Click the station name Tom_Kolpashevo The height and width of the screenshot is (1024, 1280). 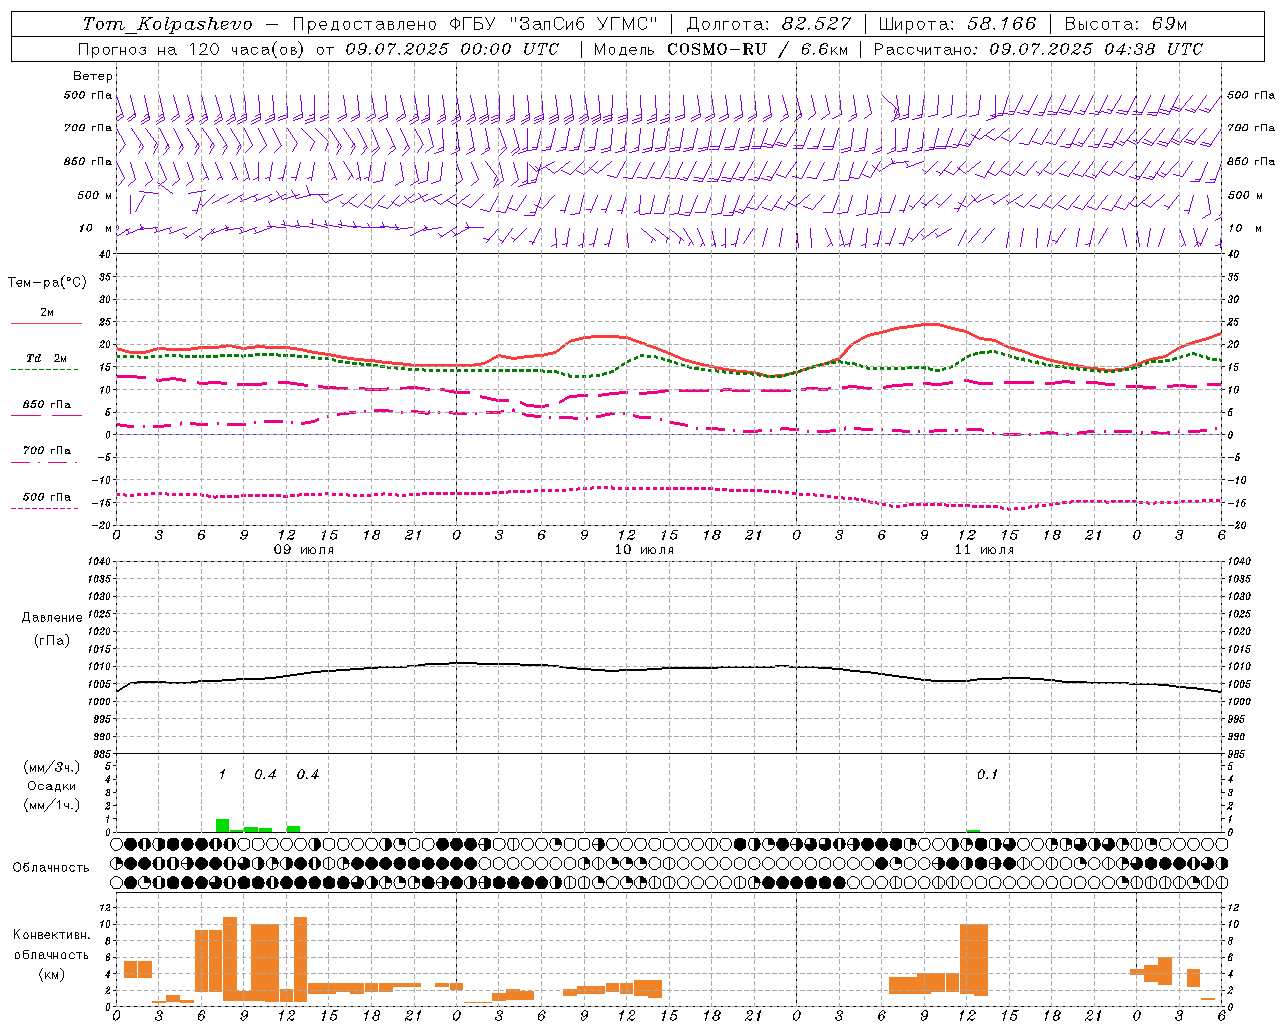tap(167, 24)
